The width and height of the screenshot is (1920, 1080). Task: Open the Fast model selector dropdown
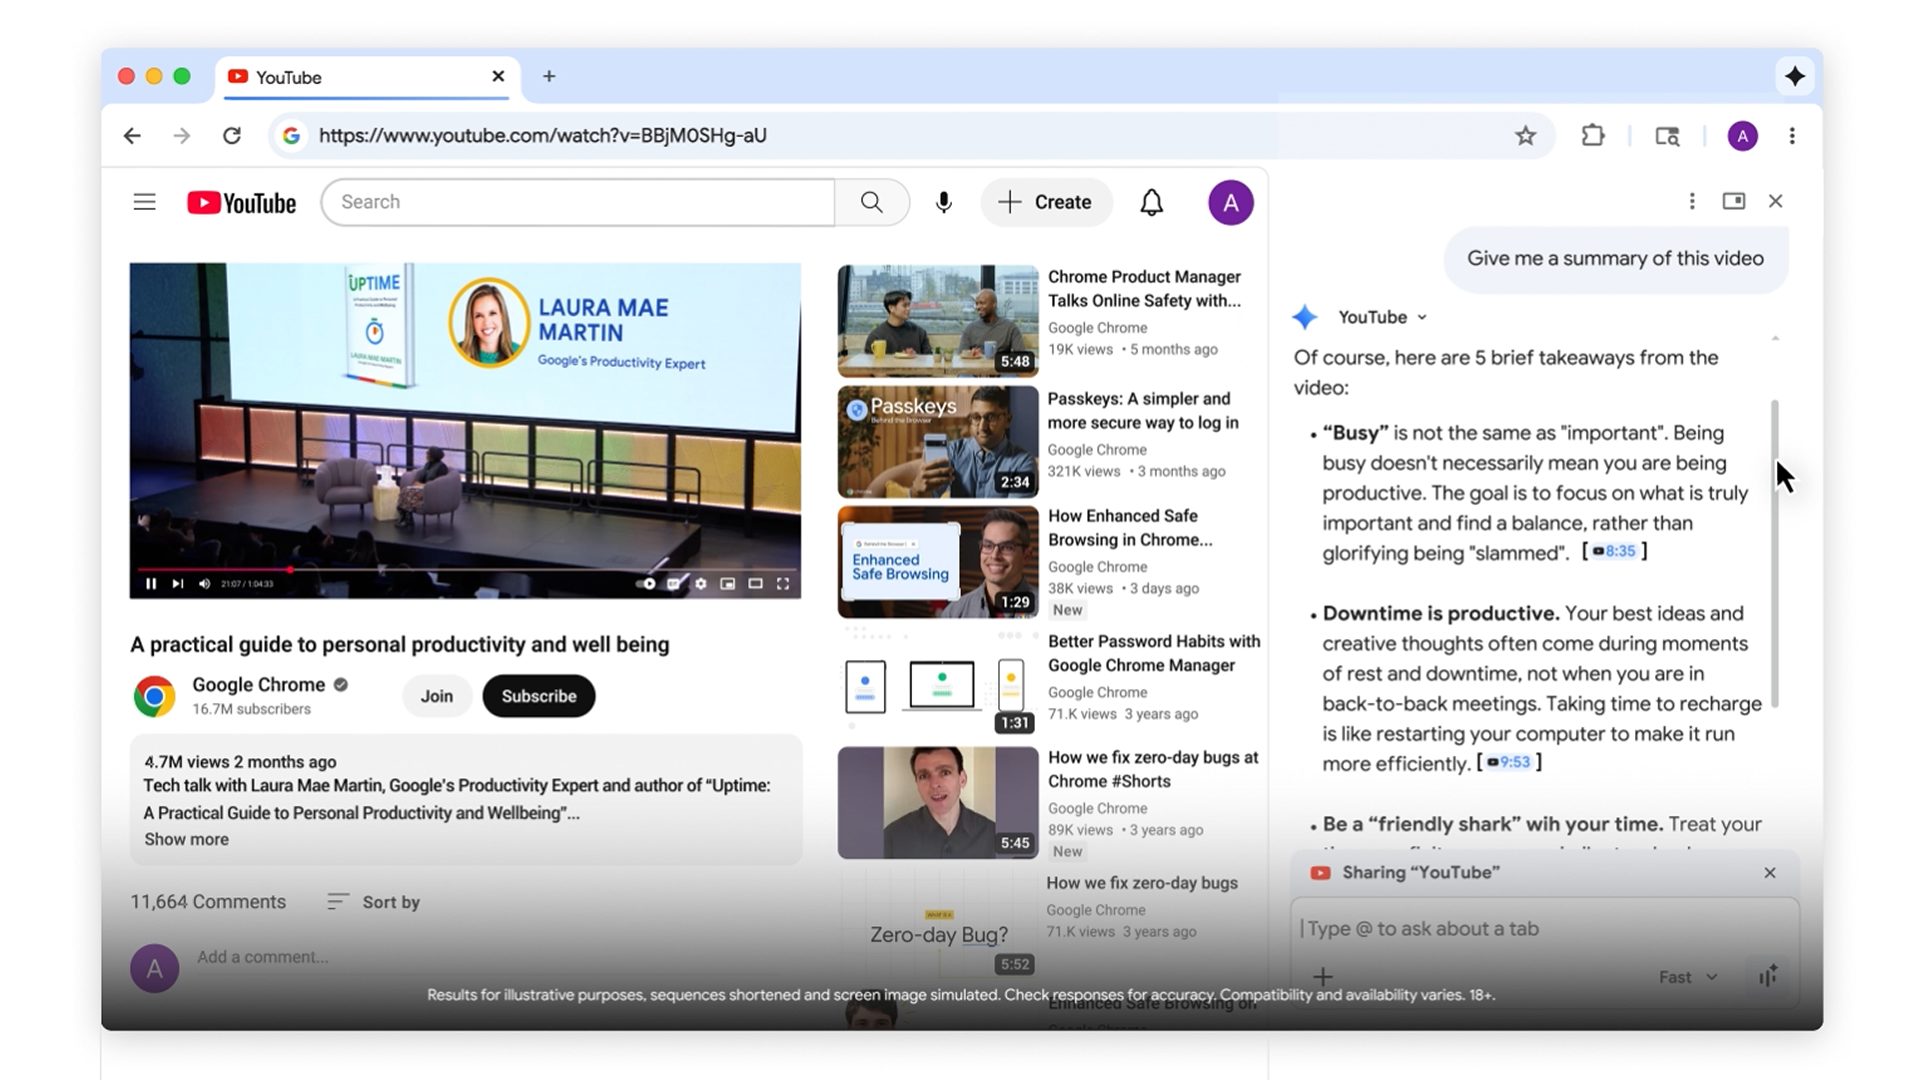pyautogui.click(x=1687, y=977)
